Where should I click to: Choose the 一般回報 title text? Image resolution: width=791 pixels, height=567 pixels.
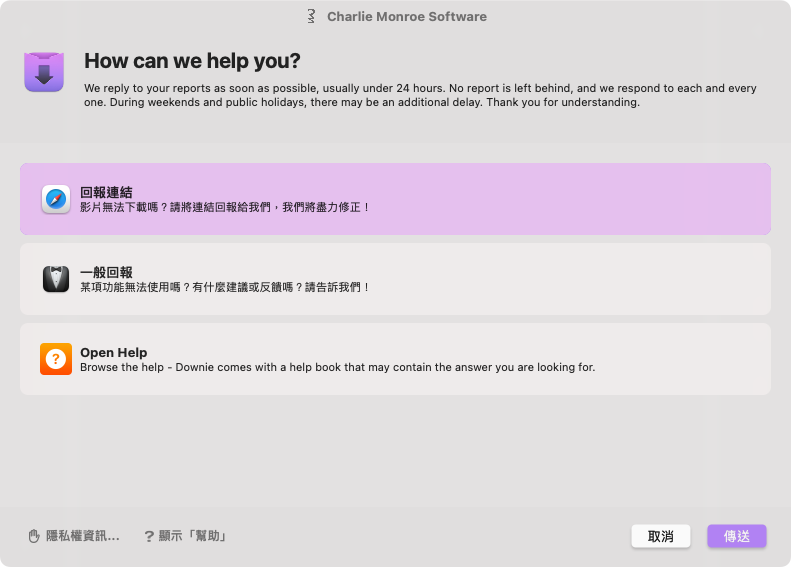point(106,272)
